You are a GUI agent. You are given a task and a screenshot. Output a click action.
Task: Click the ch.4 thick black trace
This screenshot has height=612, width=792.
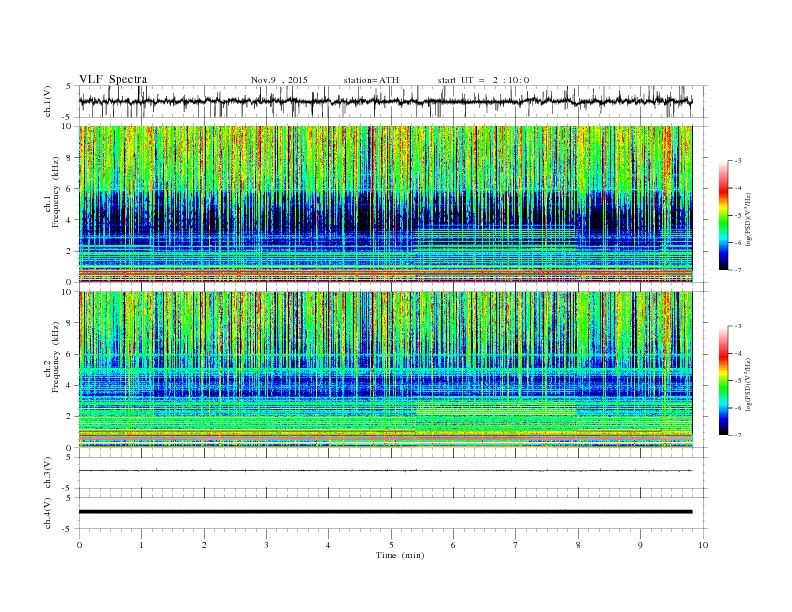coord(386,512)
